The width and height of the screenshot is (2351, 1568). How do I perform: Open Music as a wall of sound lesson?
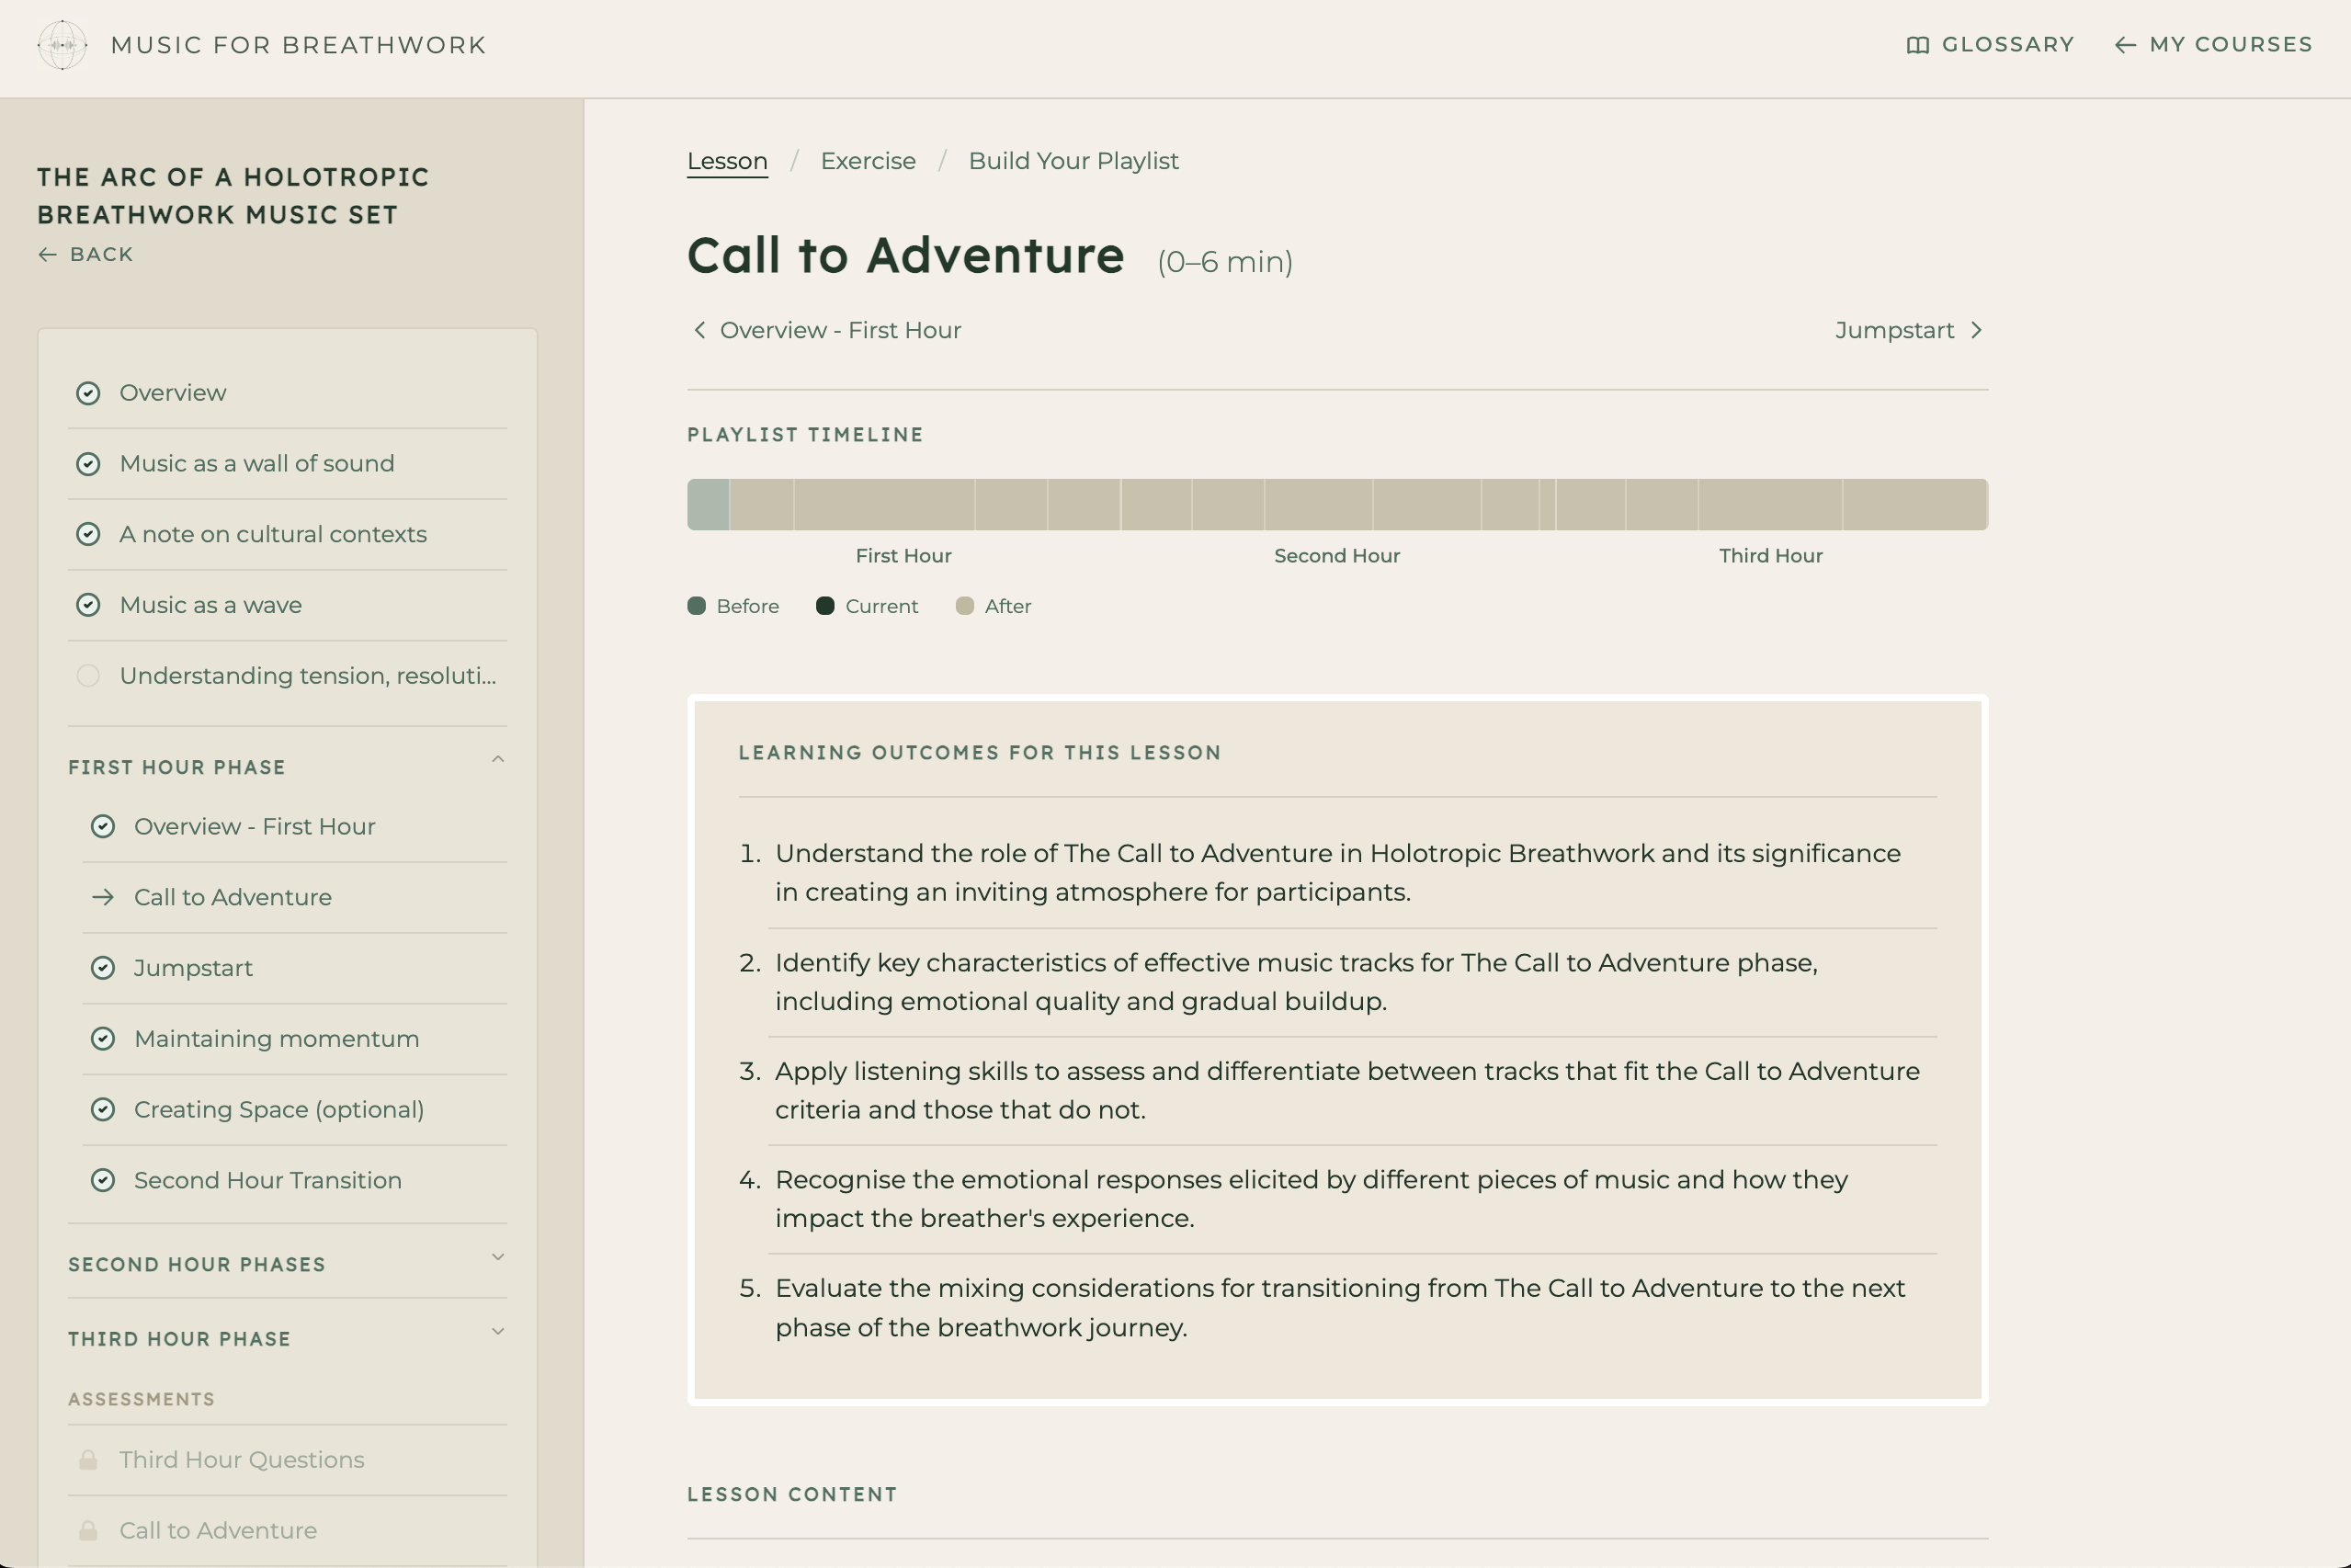pyautogui.click(x=287, y=464)
